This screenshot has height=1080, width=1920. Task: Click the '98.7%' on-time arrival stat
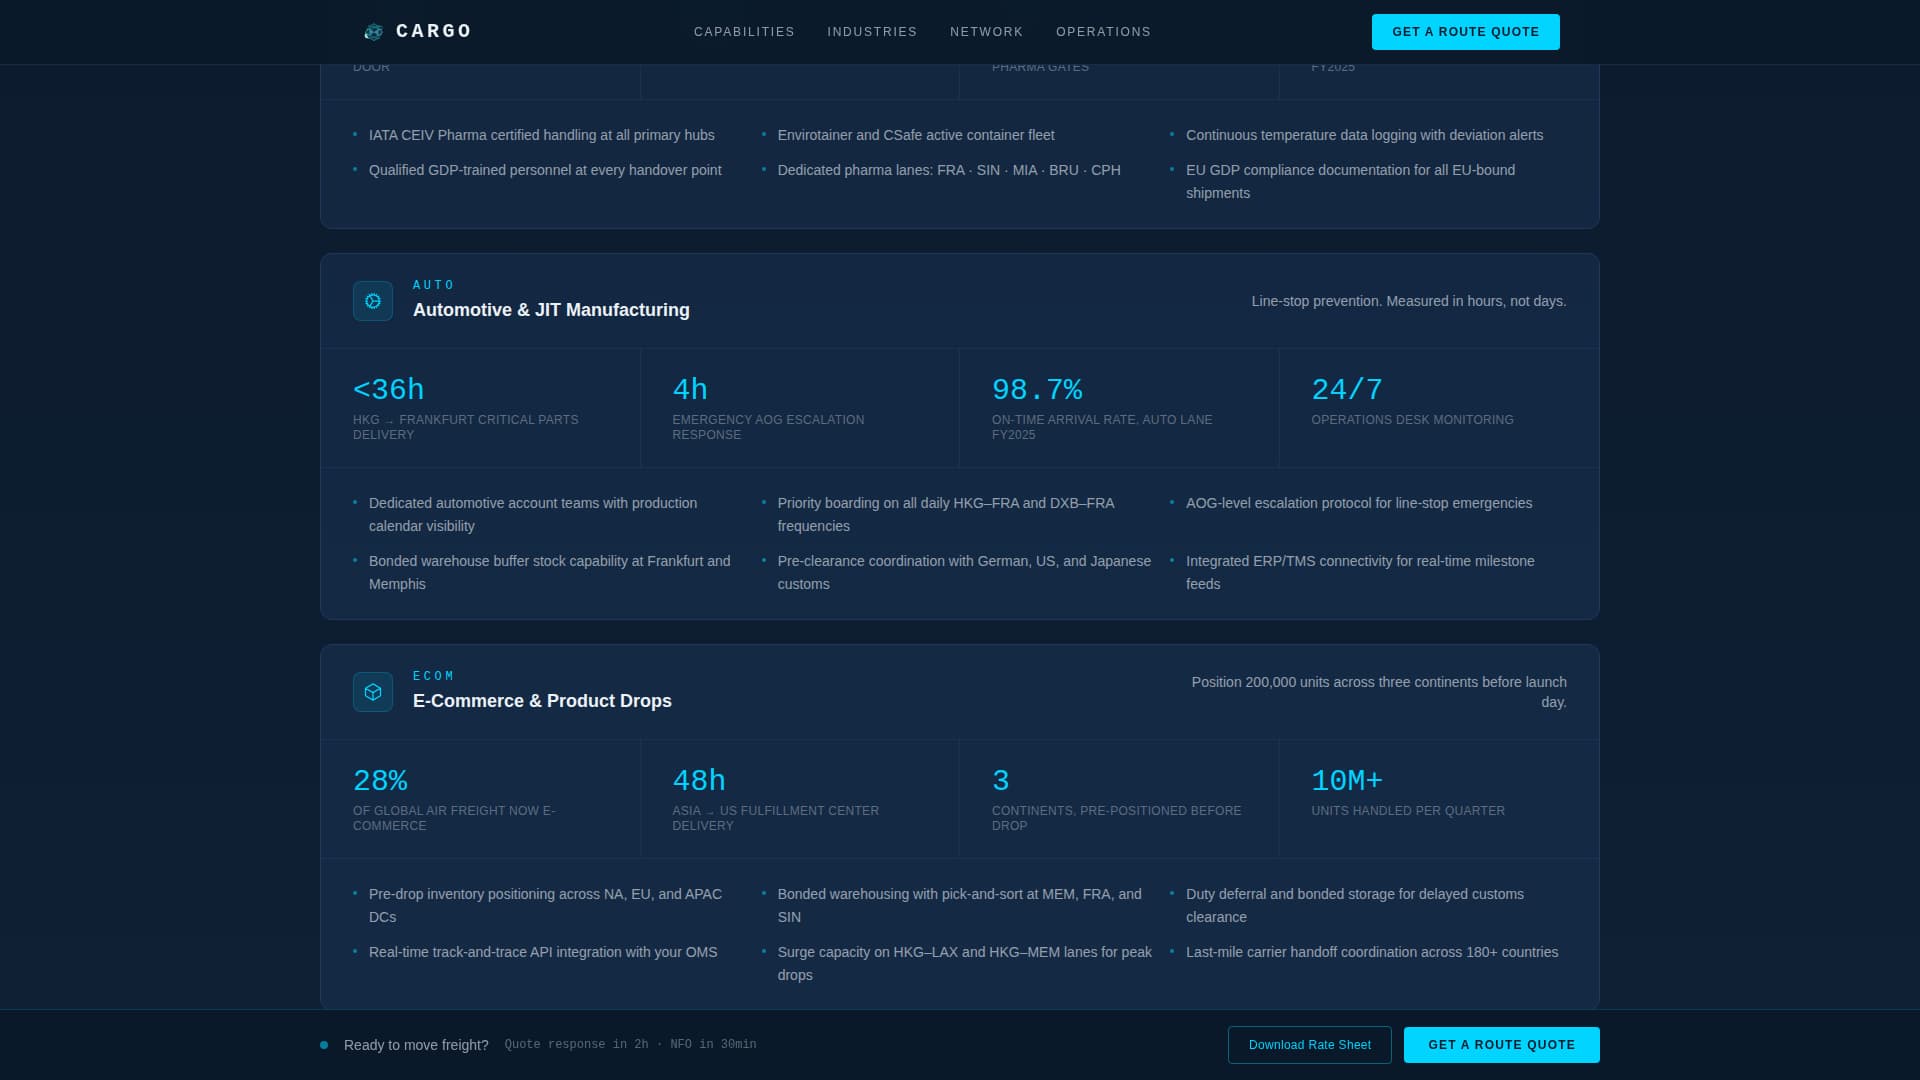1038,389
